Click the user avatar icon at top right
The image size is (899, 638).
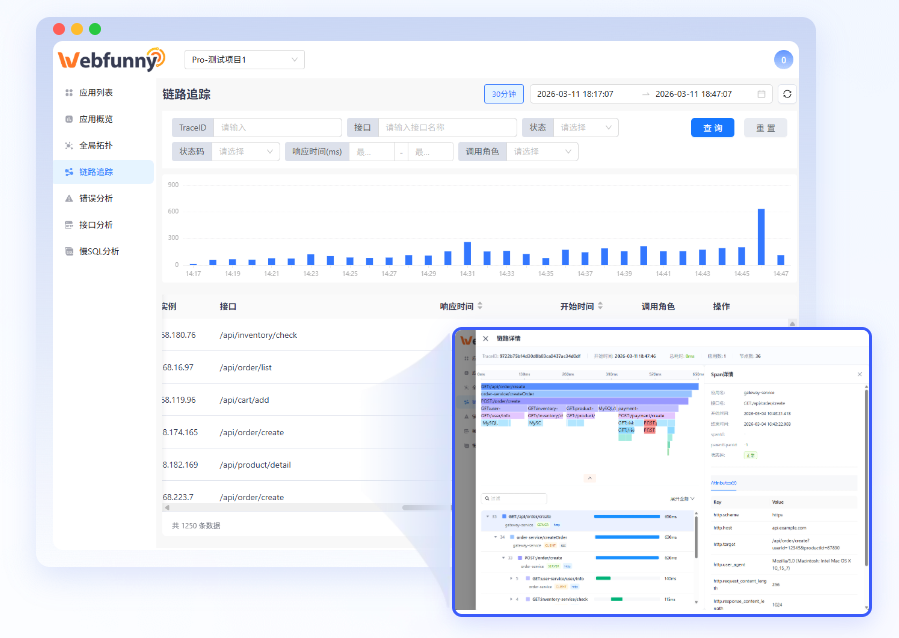click(783, 60)
